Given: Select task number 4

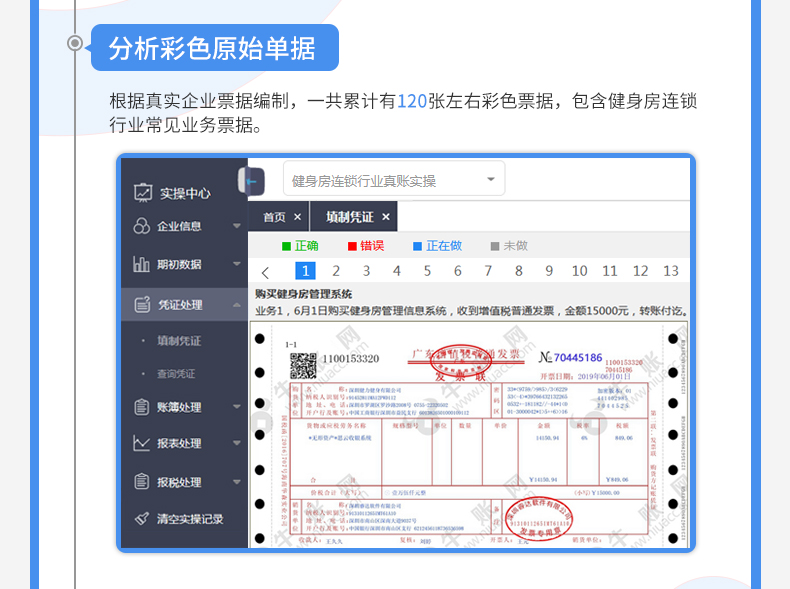Looking at the screenshot, I should 397,271.
